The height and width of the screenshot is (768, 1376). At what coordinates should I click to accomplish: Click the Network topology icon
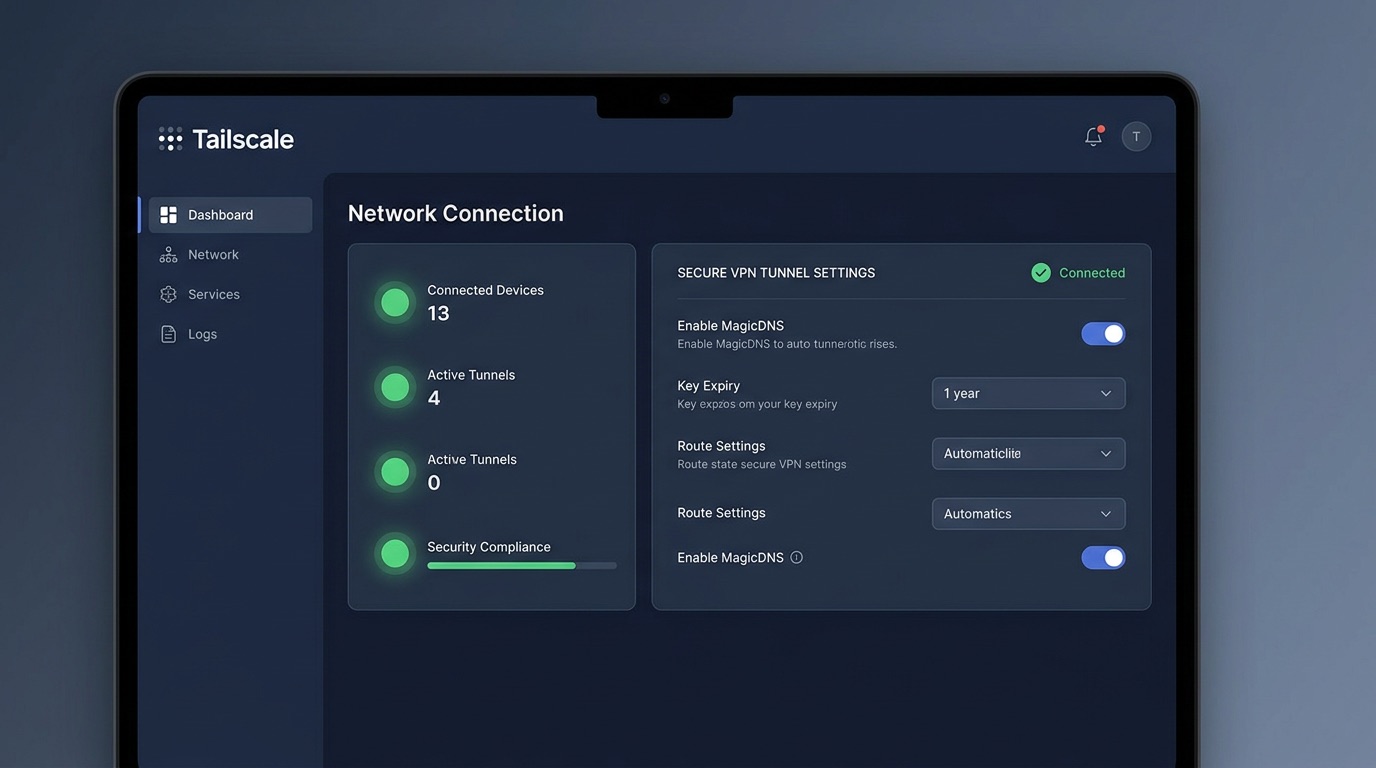(x=168, y=255)
